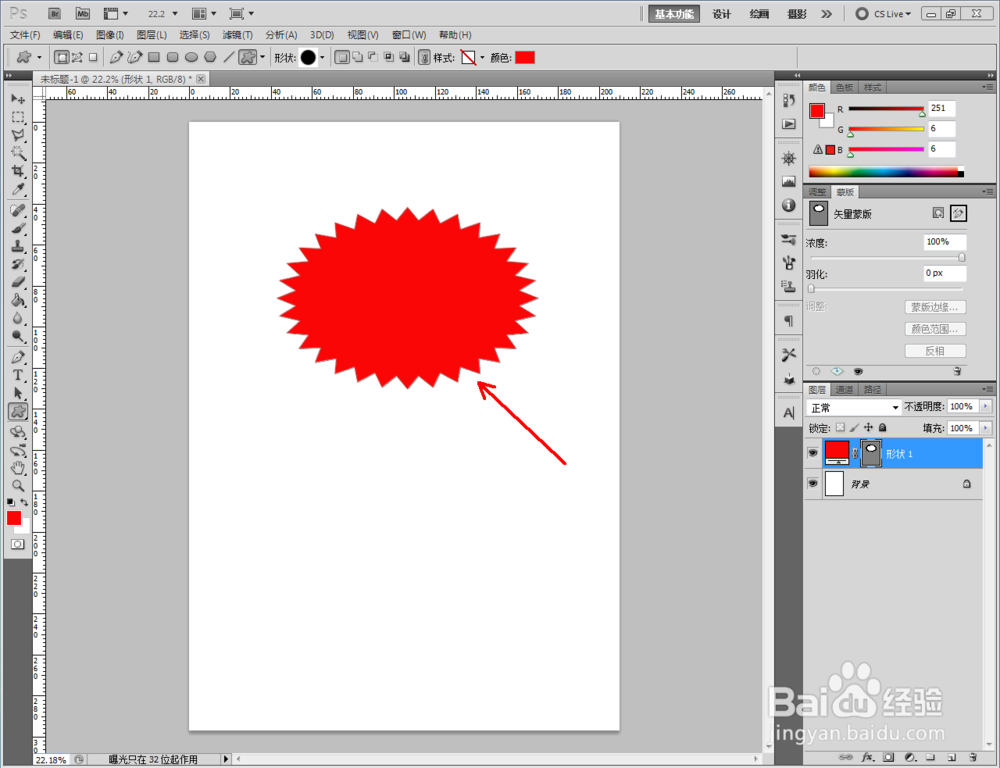Select the Clone Stamp tool
Image resolution: width=1000 pixels, height=768 pixels.
pos(18,246)
